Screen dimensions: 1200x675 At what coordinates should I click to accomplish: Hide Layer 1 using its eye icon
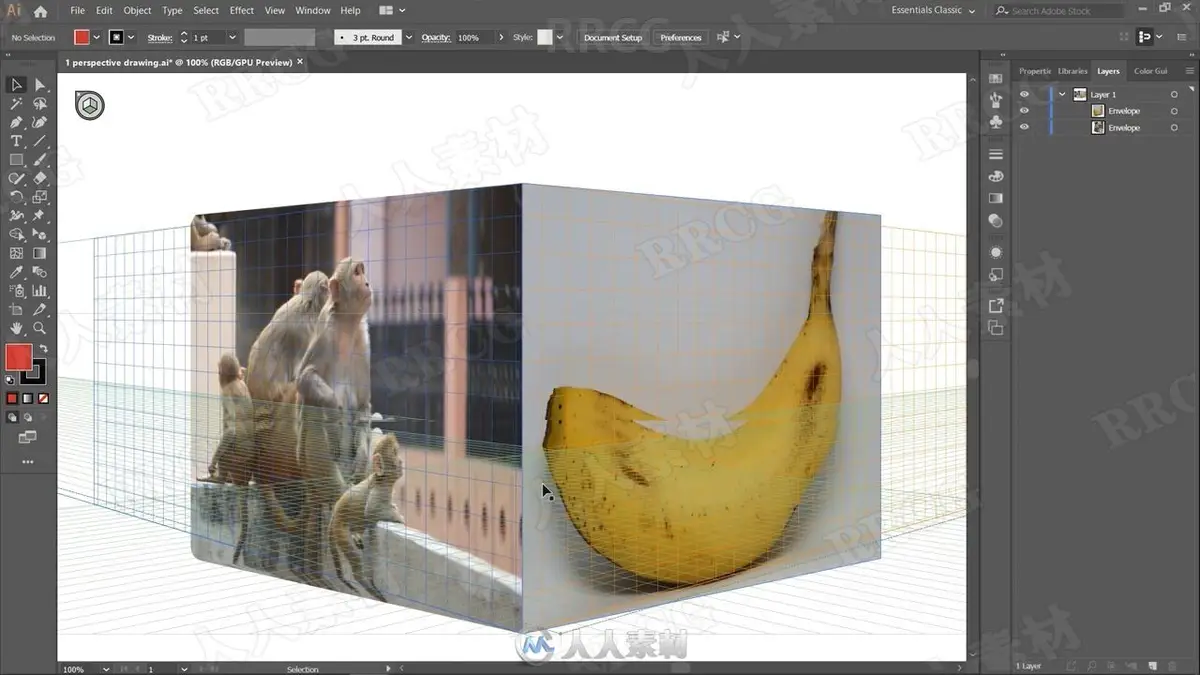(1024, 95)
